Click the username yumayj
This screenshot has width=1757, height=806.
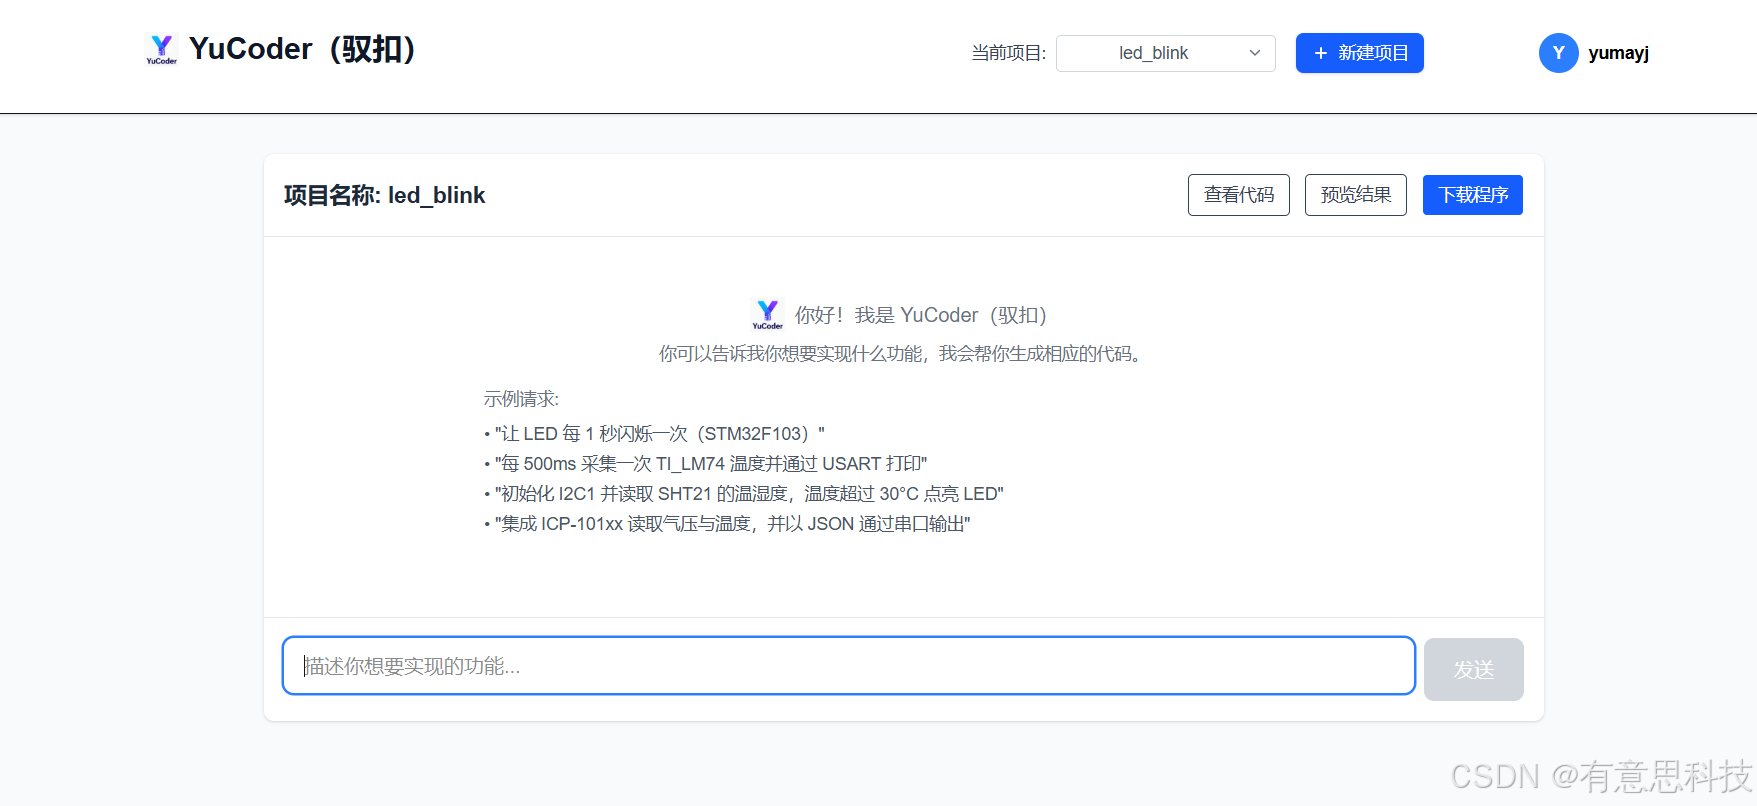tap(1618, 53)
